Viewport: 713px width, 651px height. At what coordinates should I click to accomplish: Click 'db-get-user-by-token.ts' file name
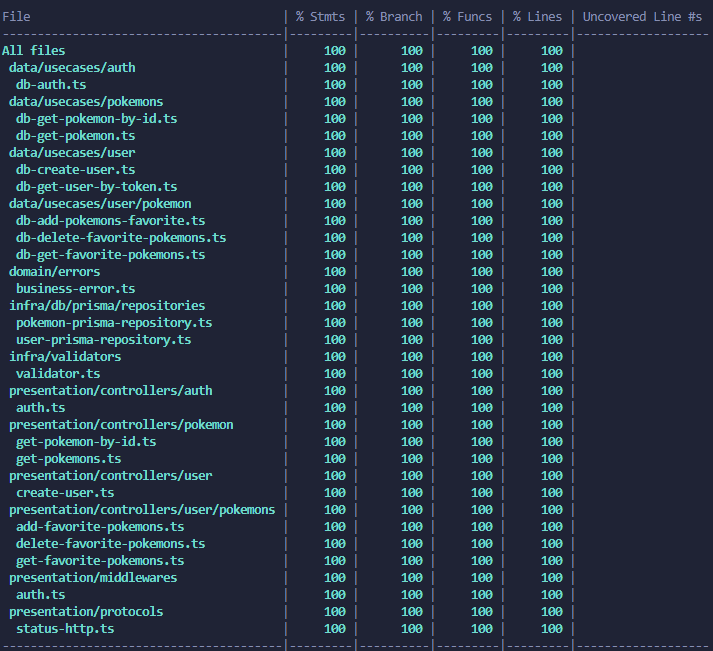click(97, 187)
